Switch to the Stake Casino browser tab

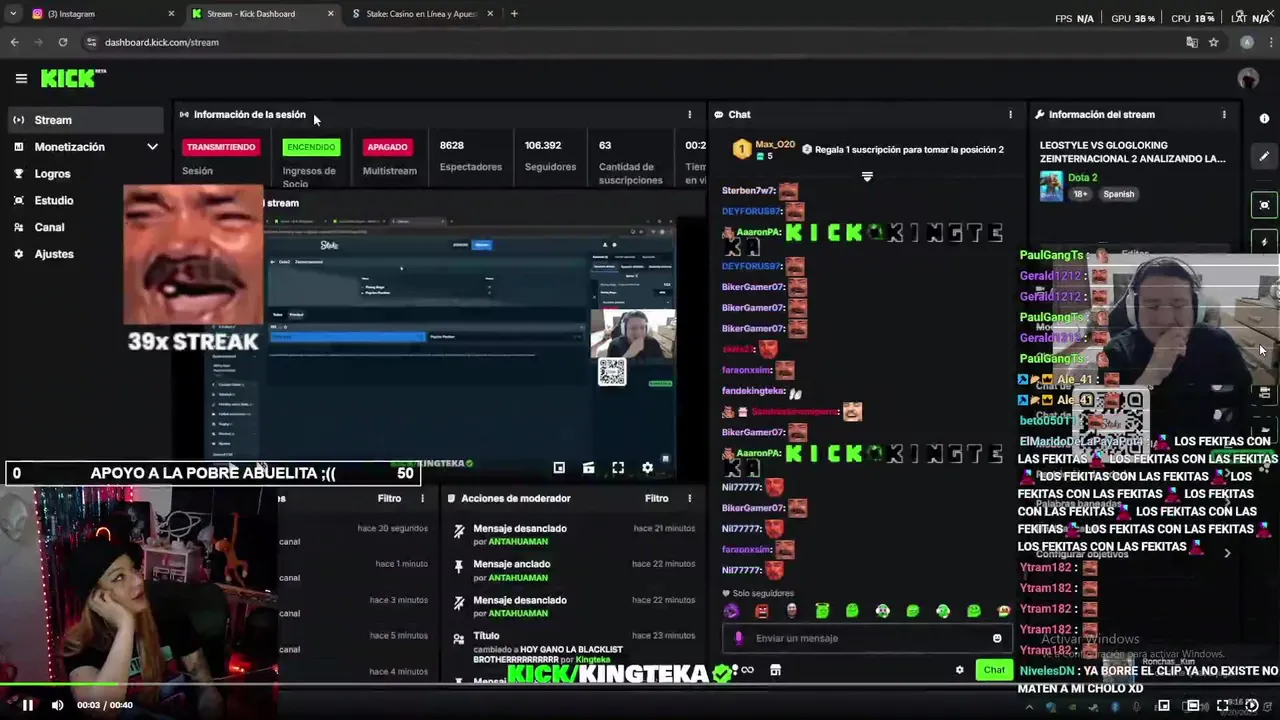point(421,14)
